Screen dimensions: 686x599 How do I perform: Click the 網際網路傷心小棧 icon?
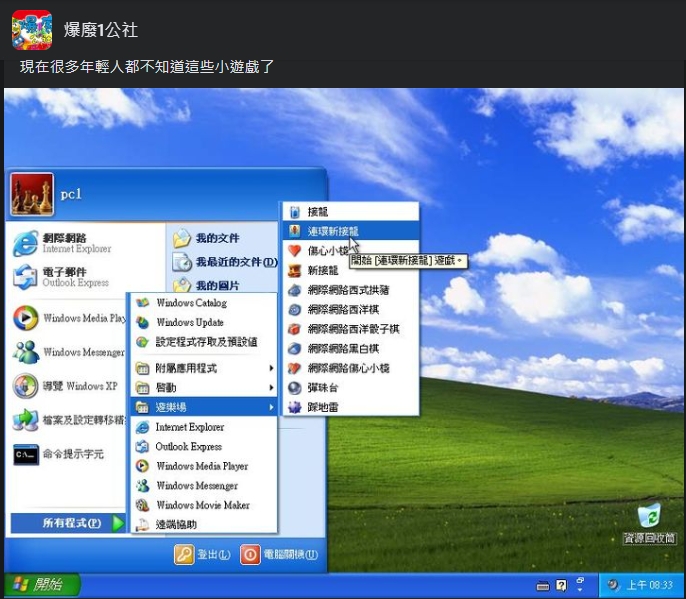click(294, 368)
